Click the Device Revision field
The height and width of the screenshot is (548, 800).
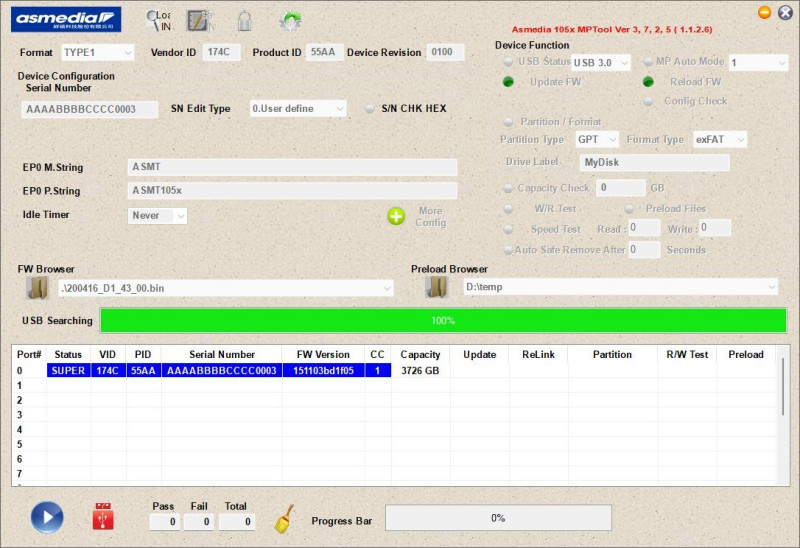(445, 52)
